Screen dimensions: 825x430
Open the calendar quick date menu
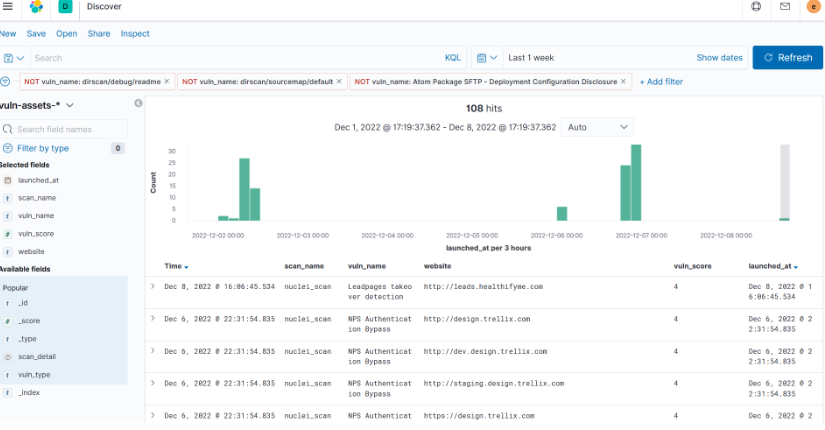pyautogui.click(x=487, y=58)
